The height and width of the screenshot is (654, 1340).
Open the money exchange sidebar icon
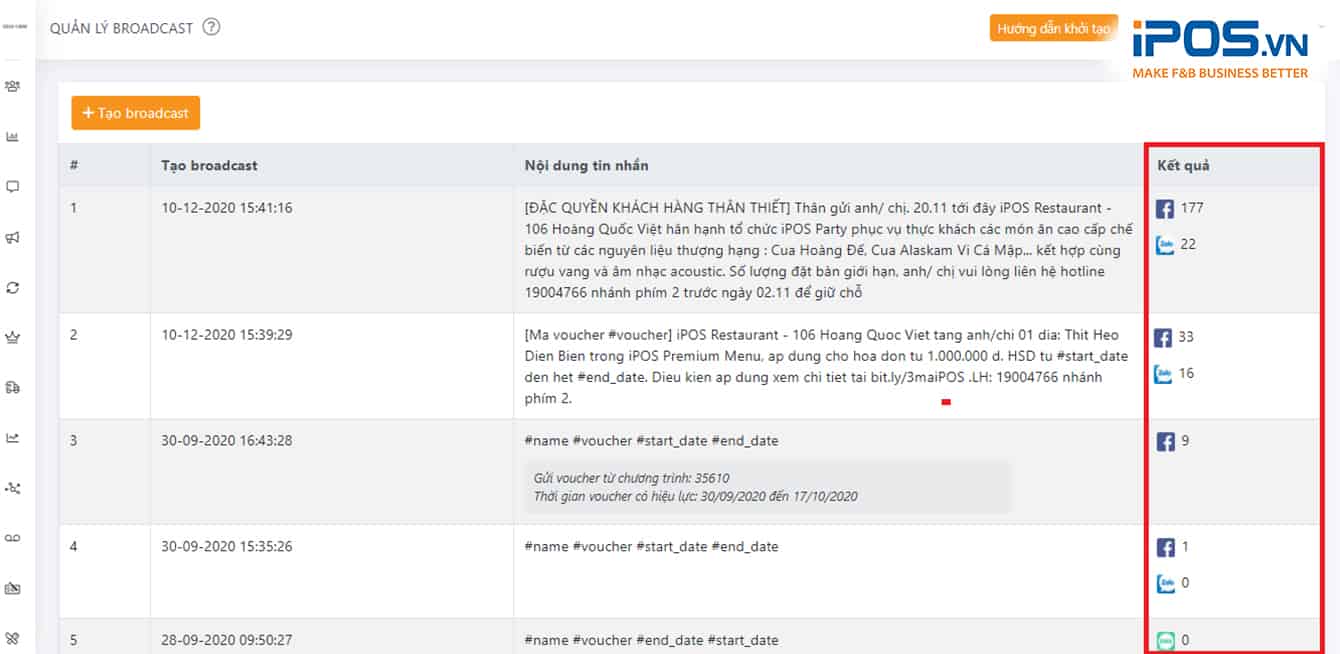11,388
